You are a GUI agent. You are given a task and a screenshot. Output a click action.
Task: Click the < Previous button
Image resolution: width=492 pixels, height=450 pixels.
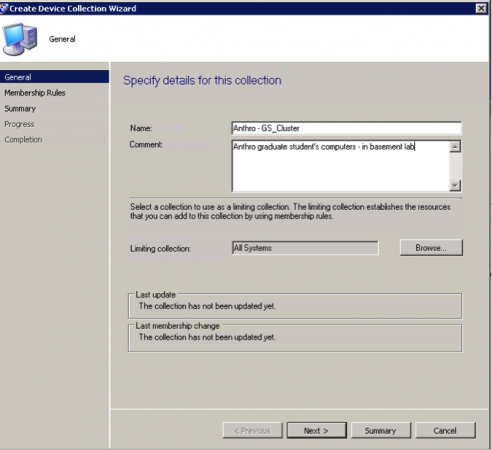click(x=252, y=431)
